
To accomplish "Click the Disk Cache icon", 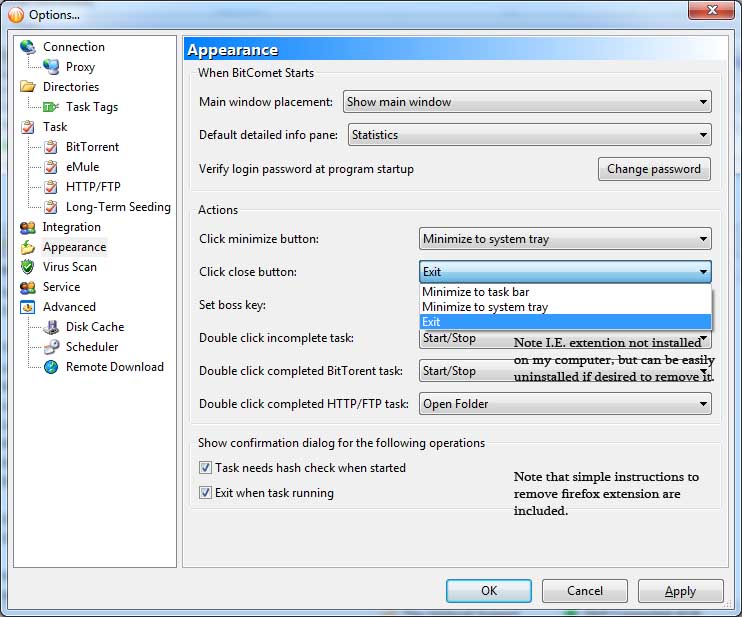I will pos(51,327).
